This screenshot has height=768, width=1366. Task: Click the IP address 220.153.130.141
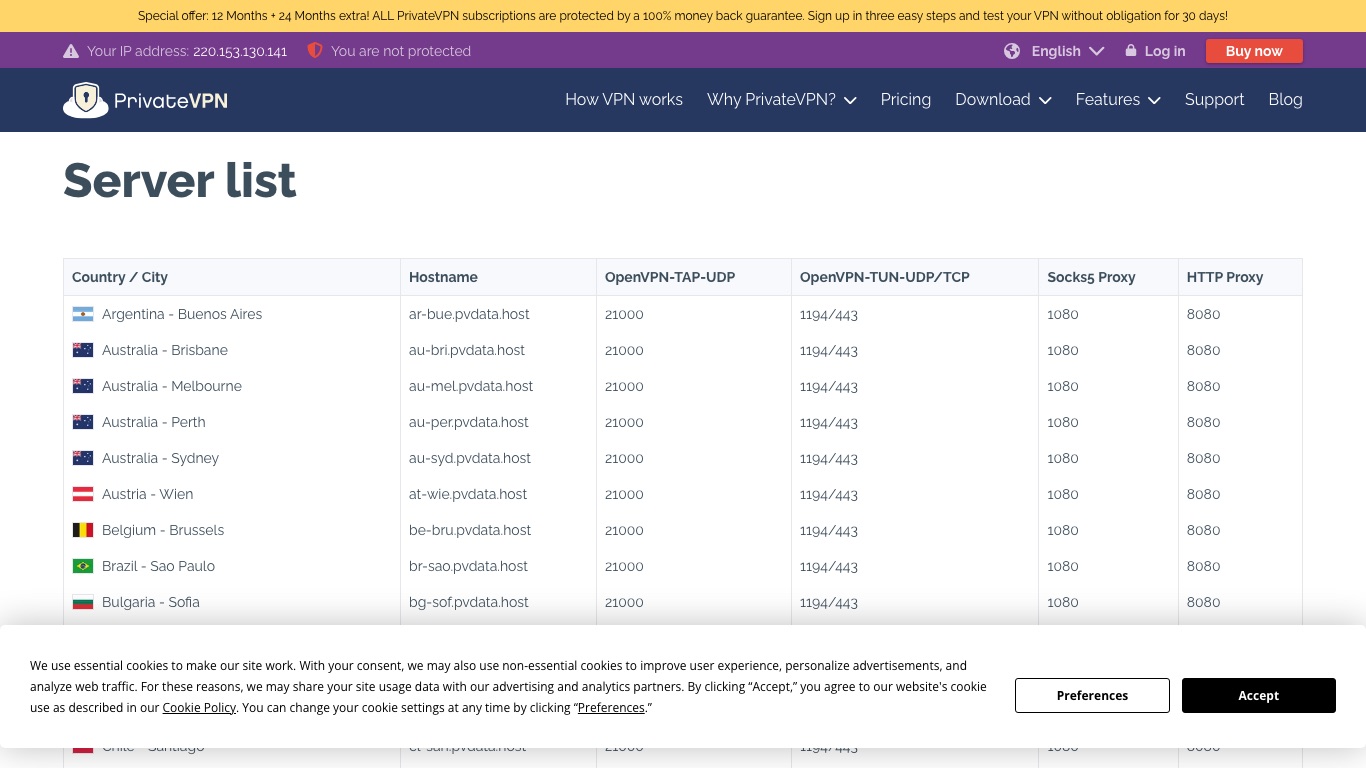point(240,51)
